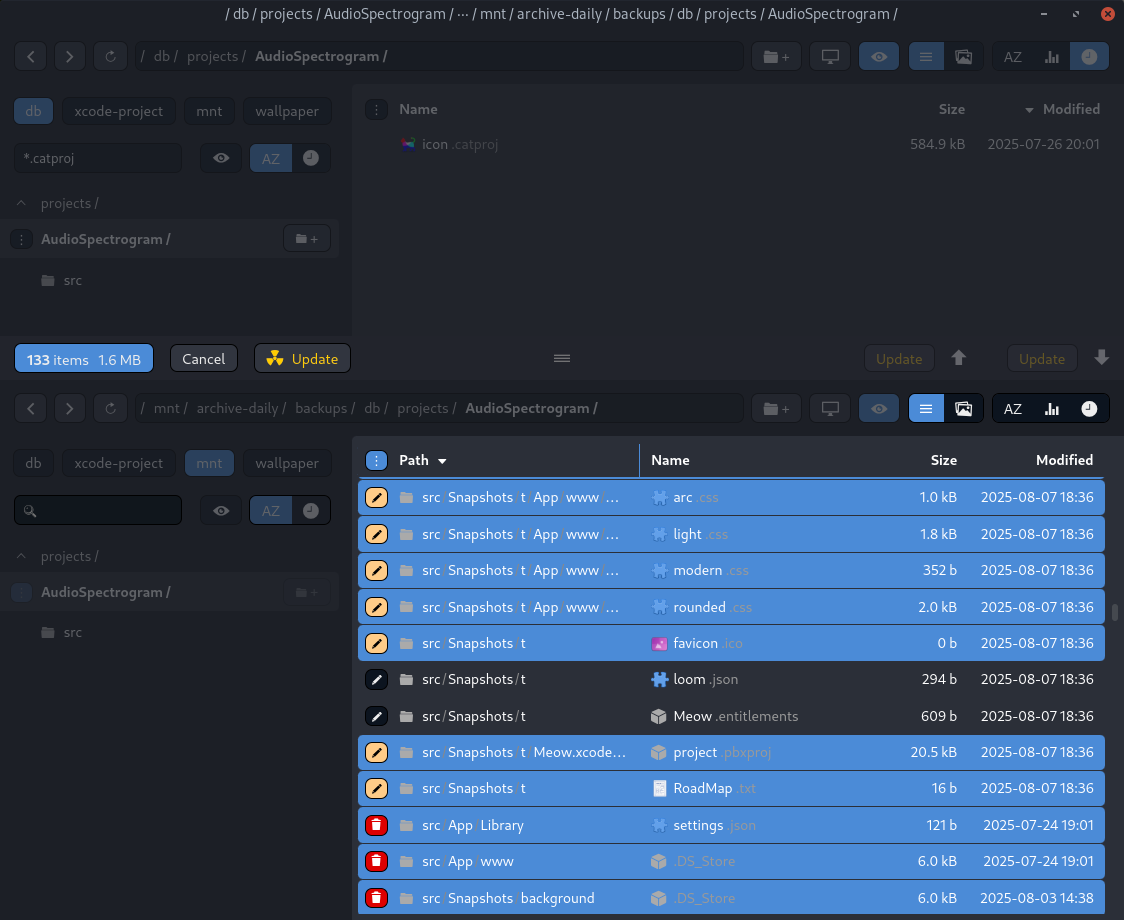
Task: Click the yellow Update button with the radiation icon
Action: point(303,359)
